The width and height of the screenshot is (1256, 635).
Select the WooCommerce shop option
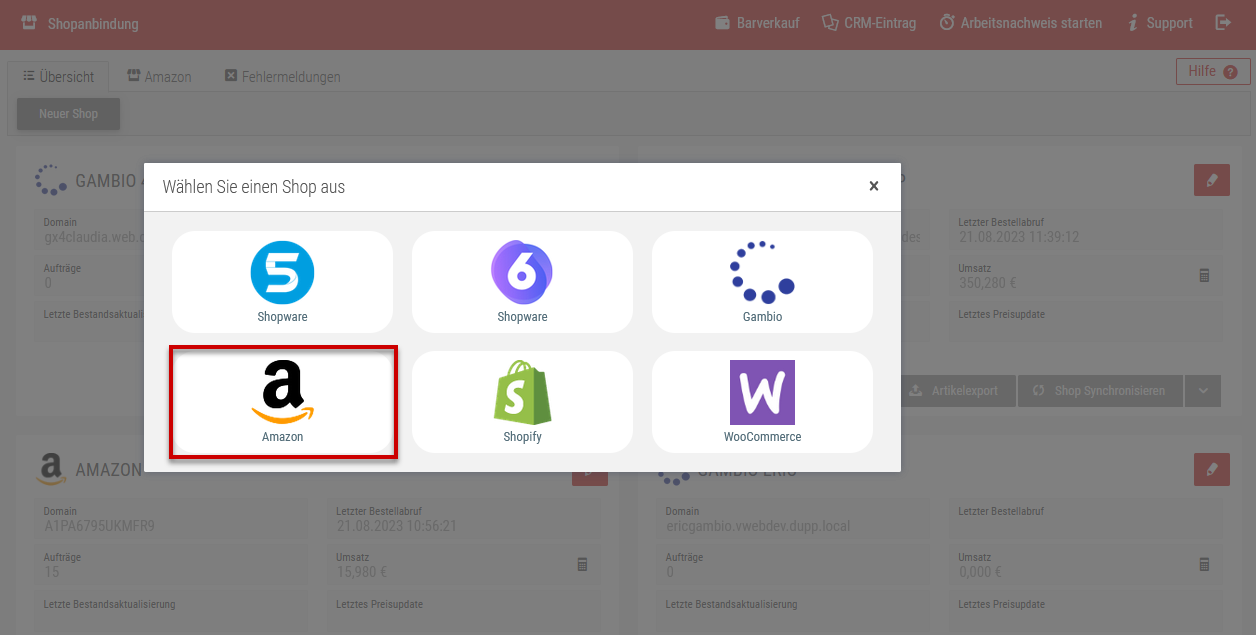[762, 402]
